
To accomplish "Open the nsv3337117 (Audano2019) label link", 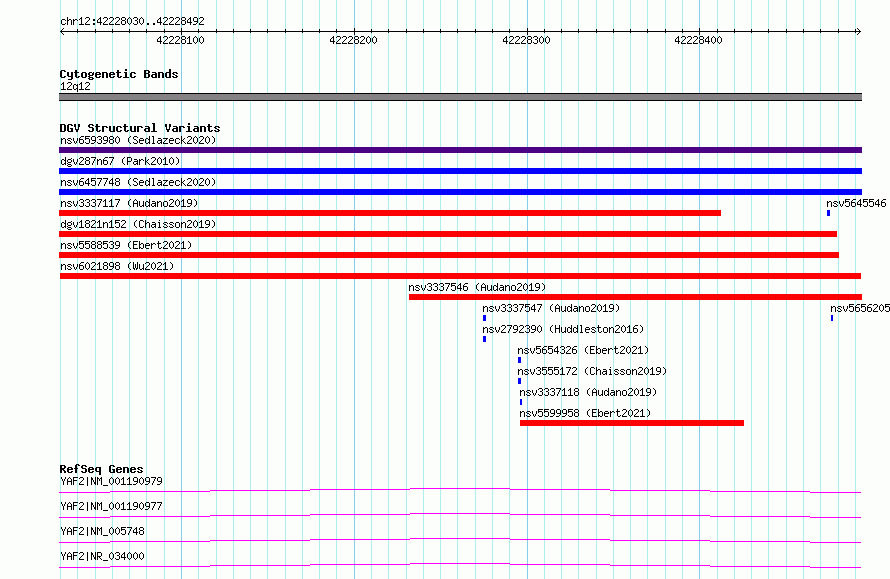I will (129, 203).
